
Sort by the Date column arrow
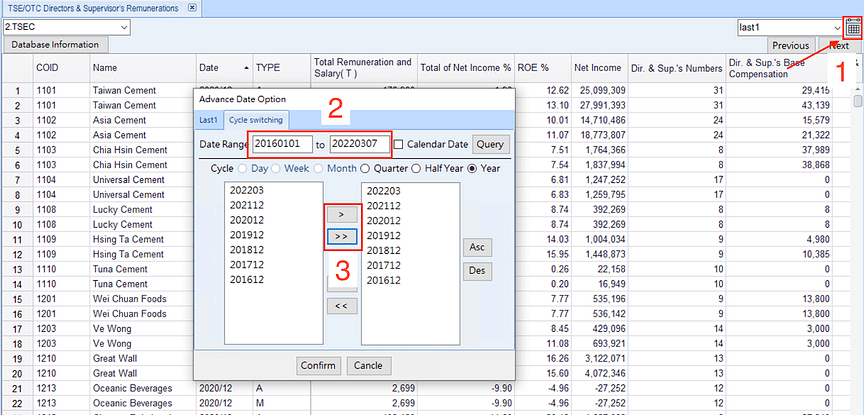[x=246, y=68]
